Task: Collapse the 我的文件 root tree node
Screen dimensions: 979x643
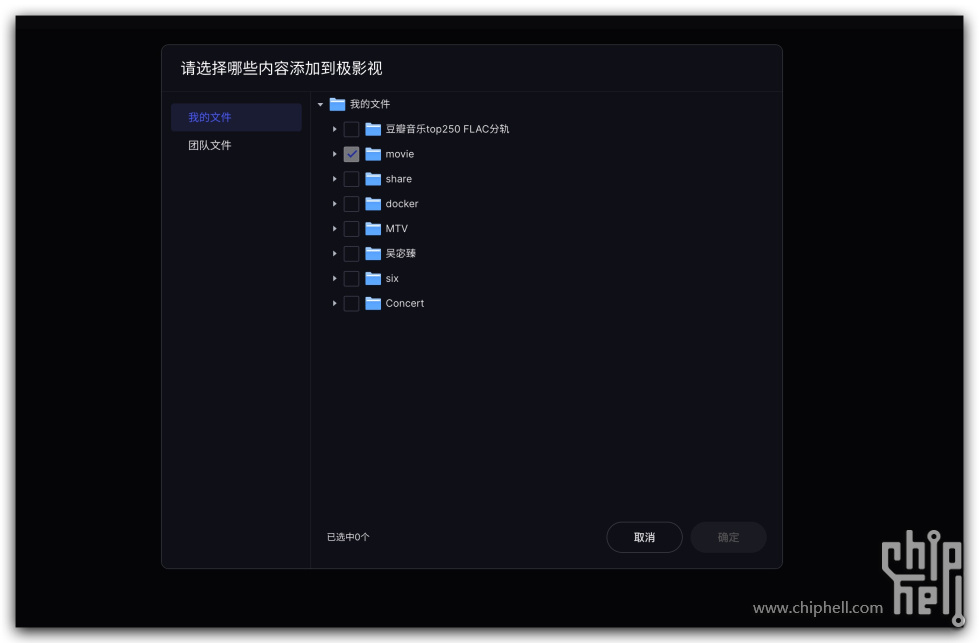Action: click(x=320, y=104)
